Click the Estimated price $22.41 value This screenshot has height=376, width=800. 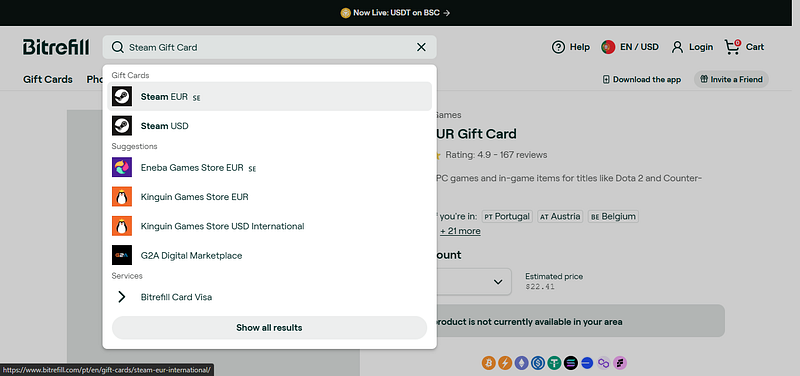tap(540, 287)
